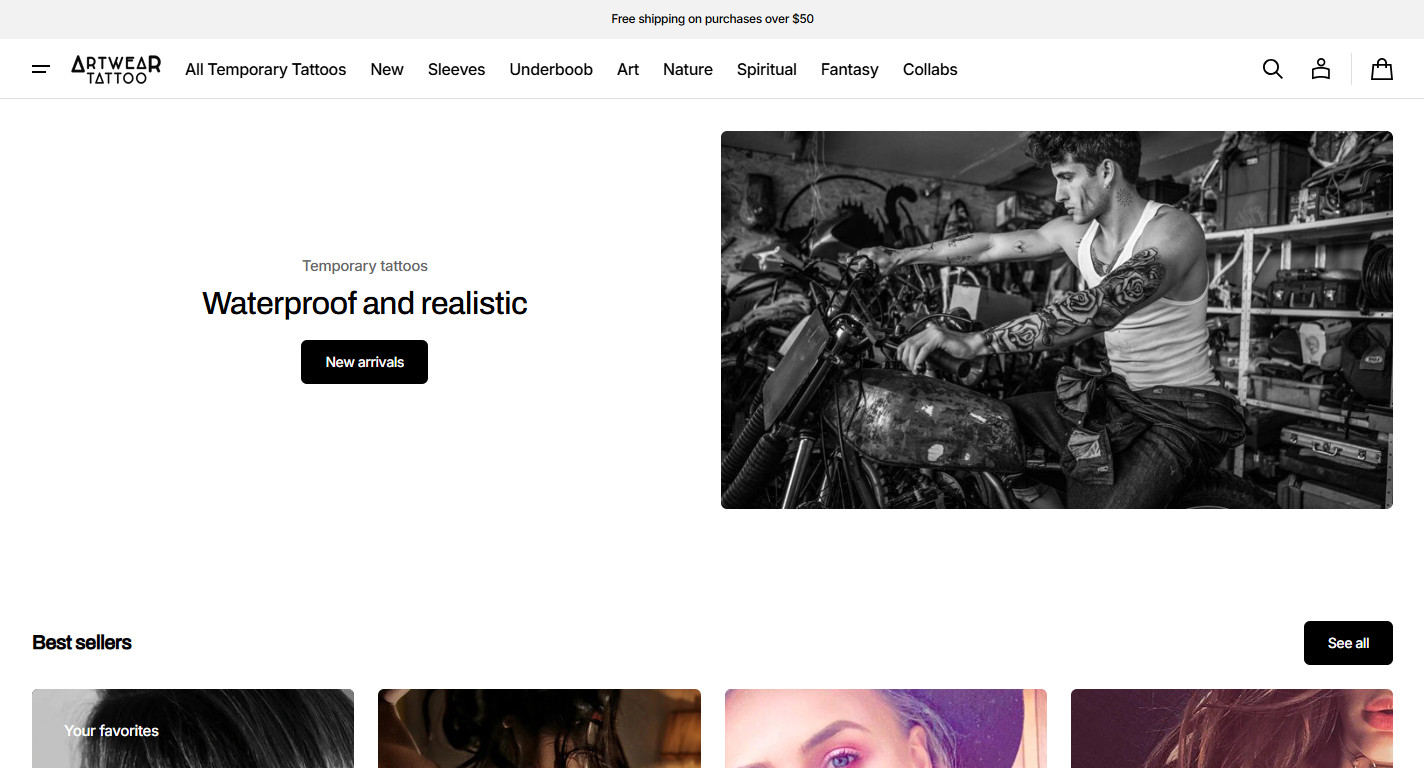
Task: Open the Collabs menu item
Action: pyautogui.click(x=930, y=69)
